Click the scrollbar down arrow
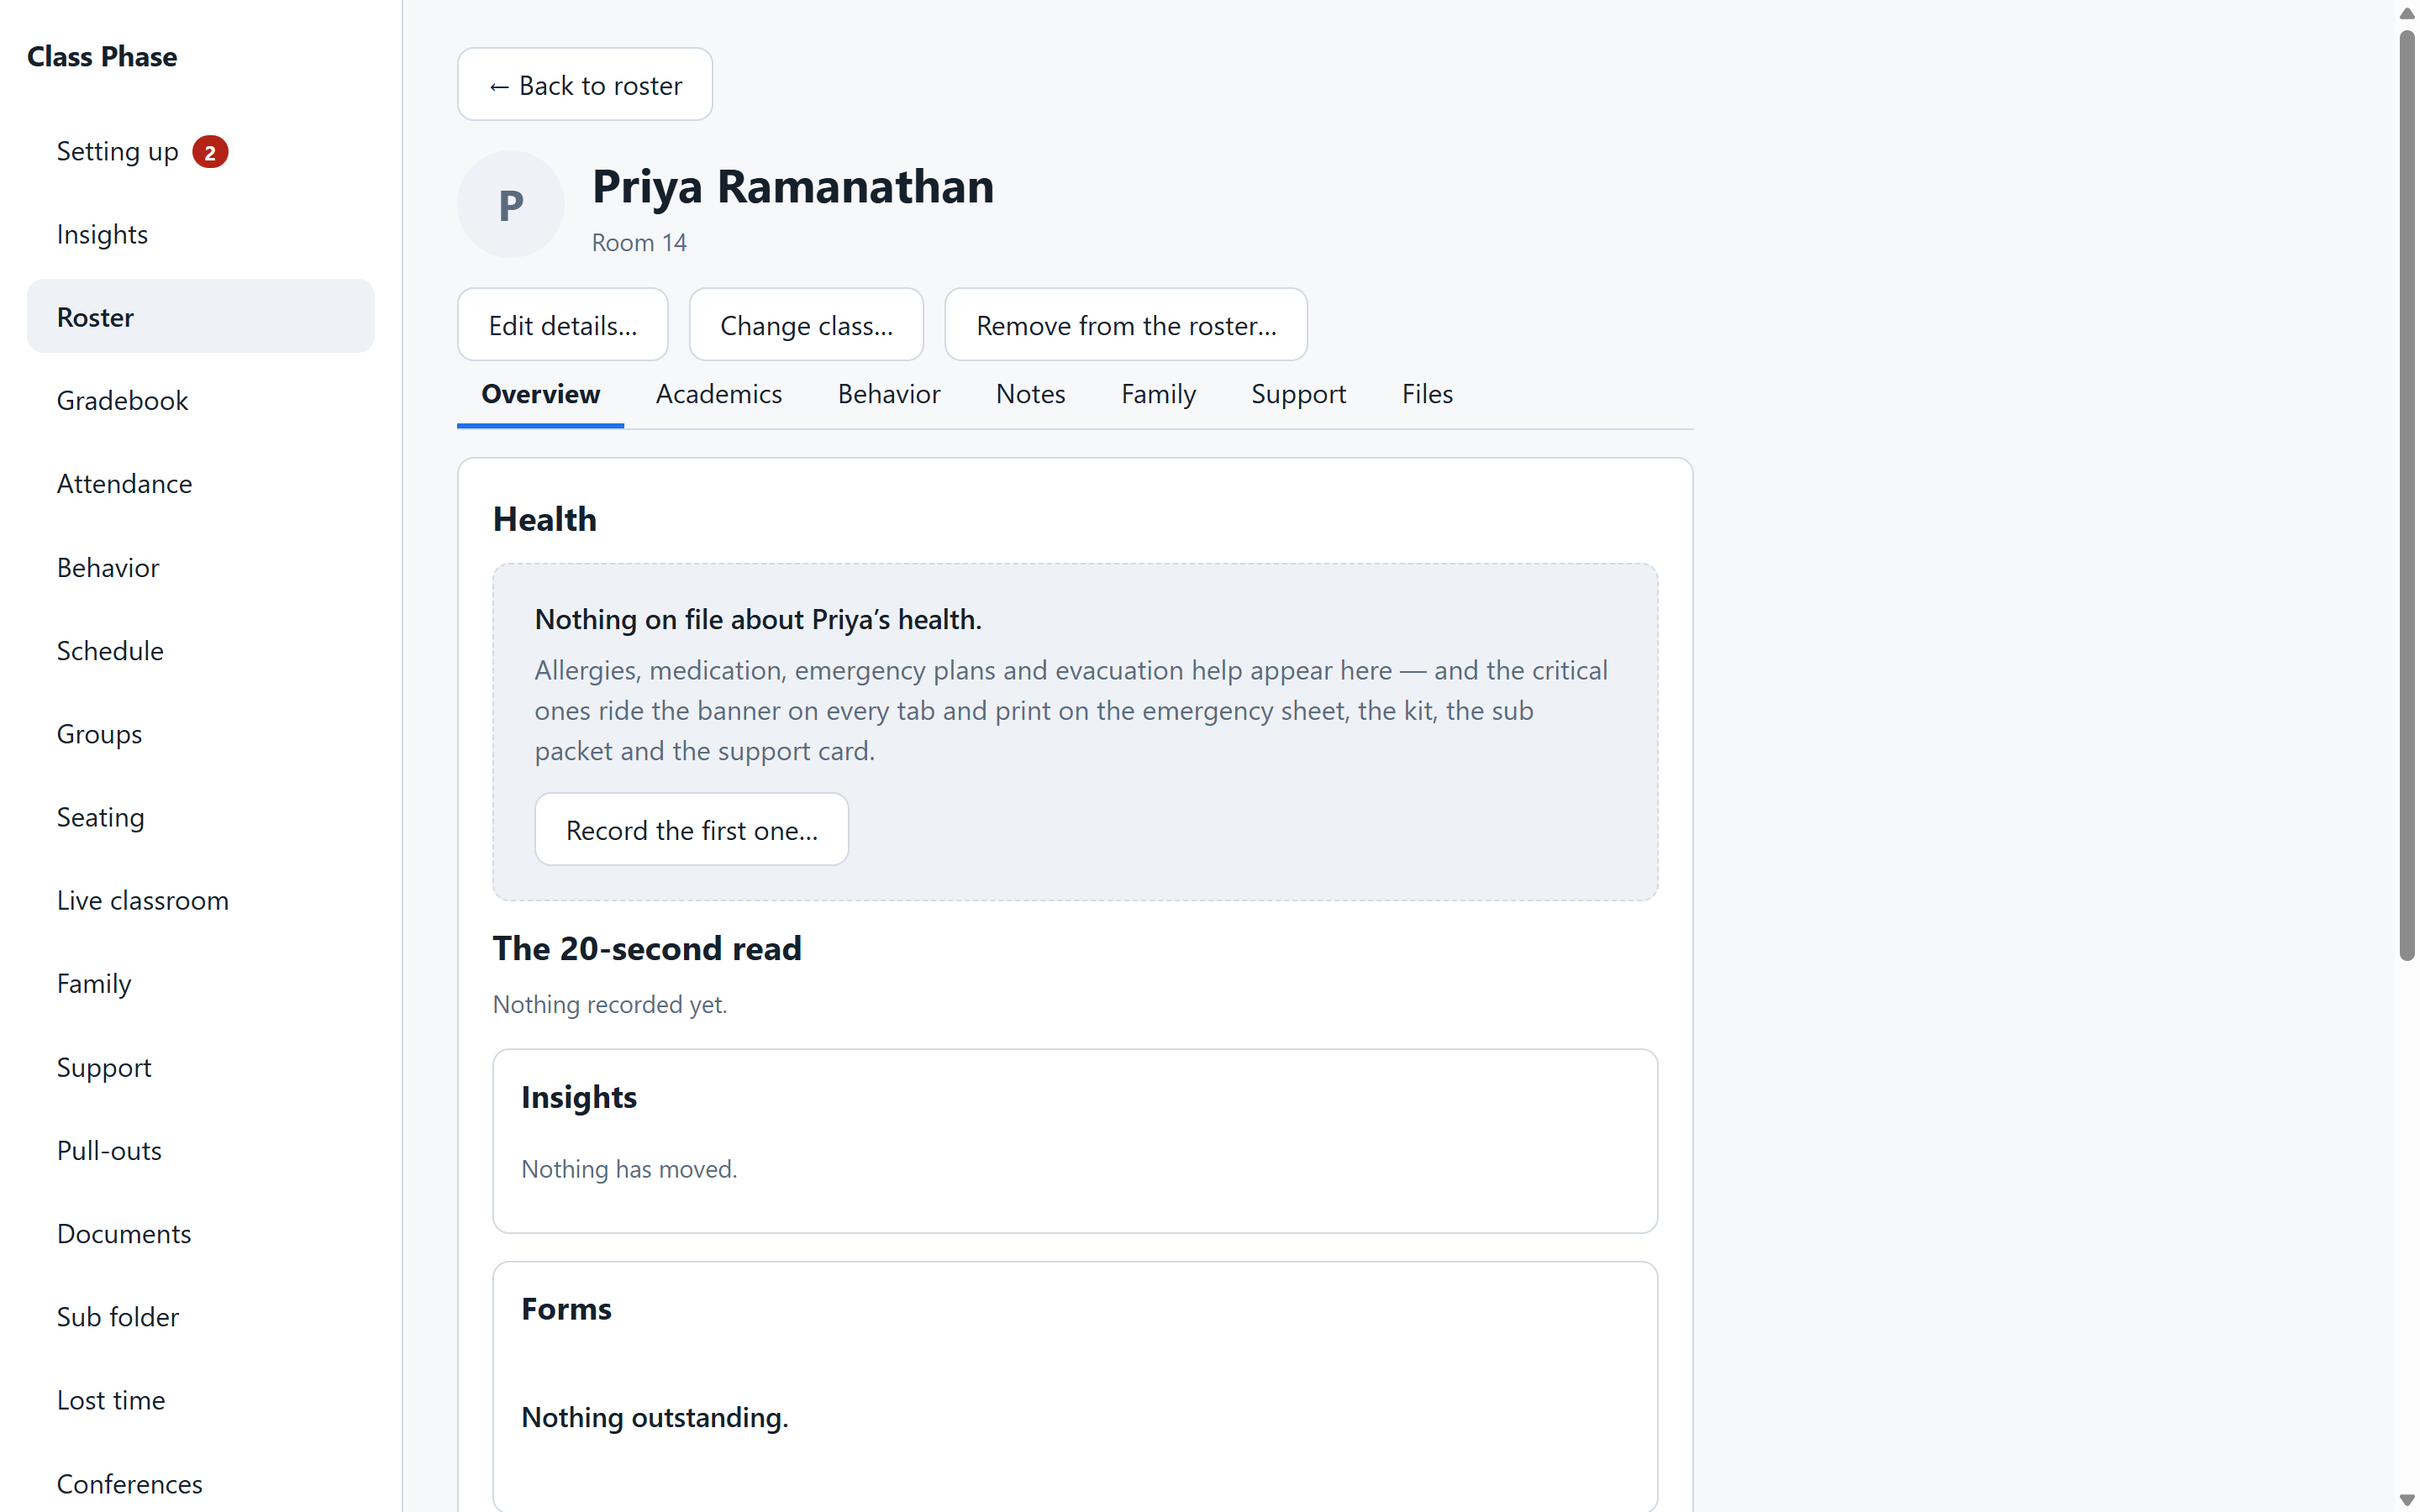Viewport: 2420px width, 1512px height. [2407, 1500]
